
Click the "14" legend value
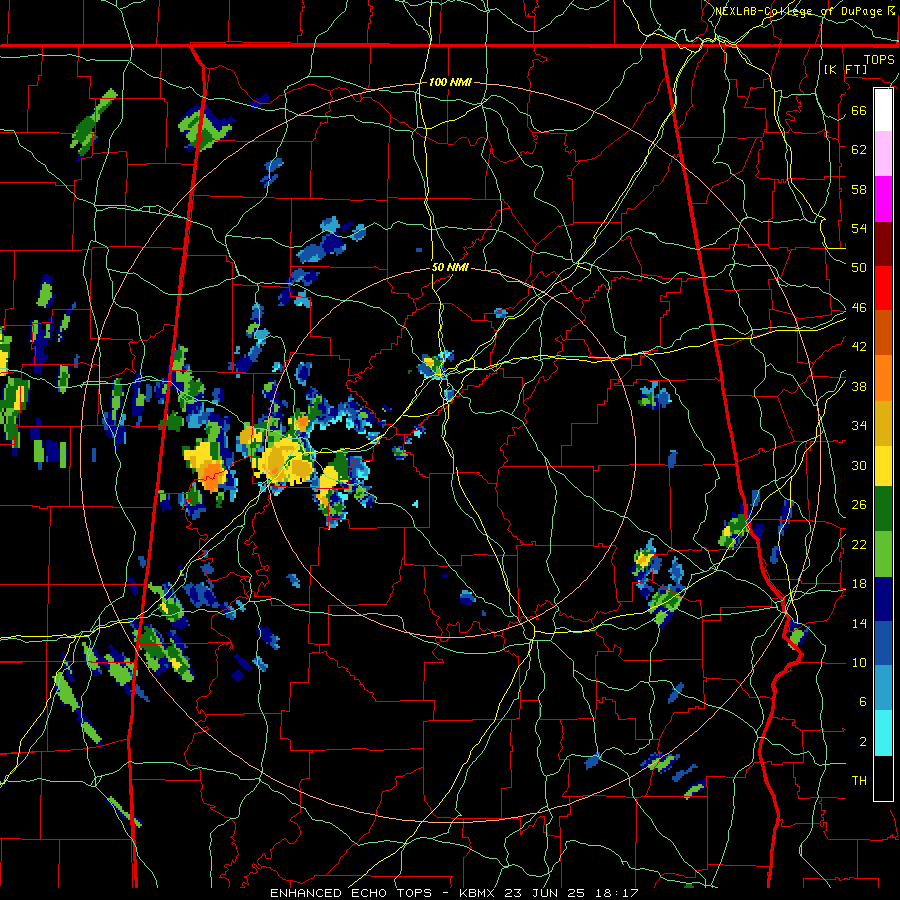(x=859, y=623)
